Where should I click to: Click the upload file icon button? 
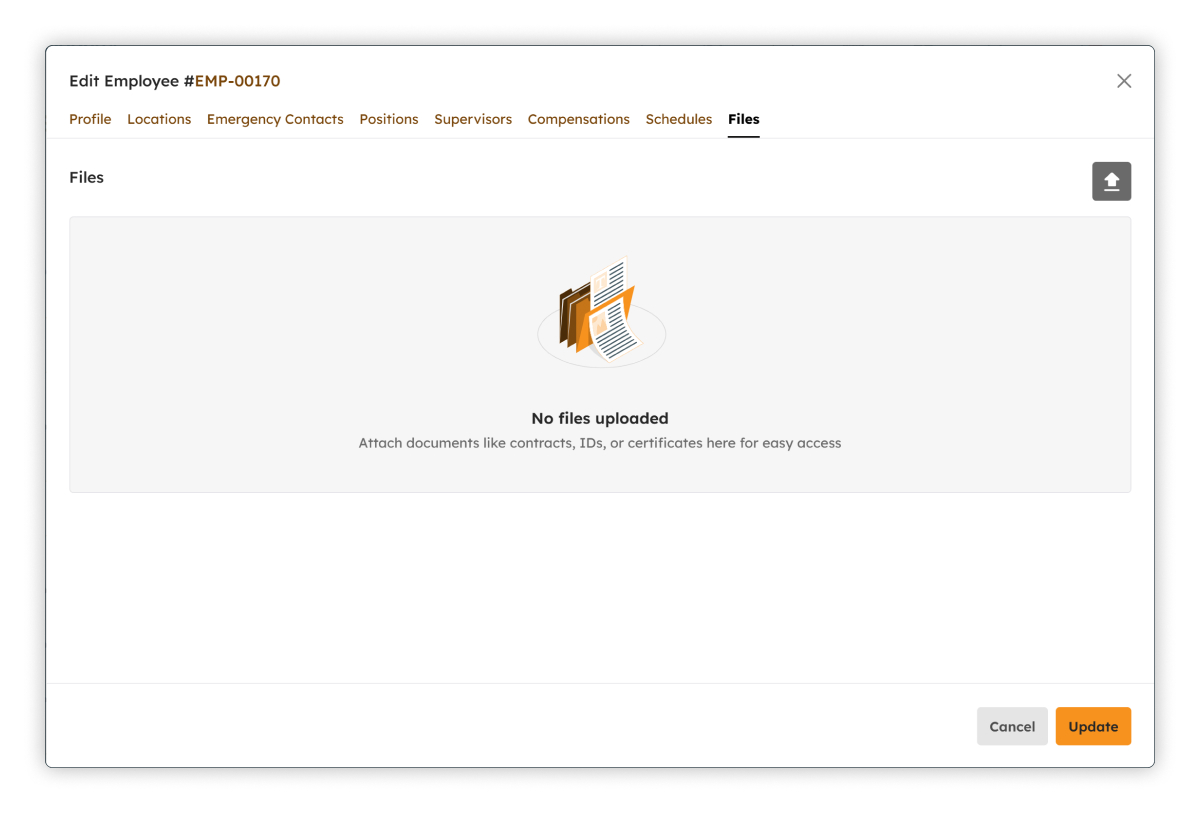click(1111, 181)
